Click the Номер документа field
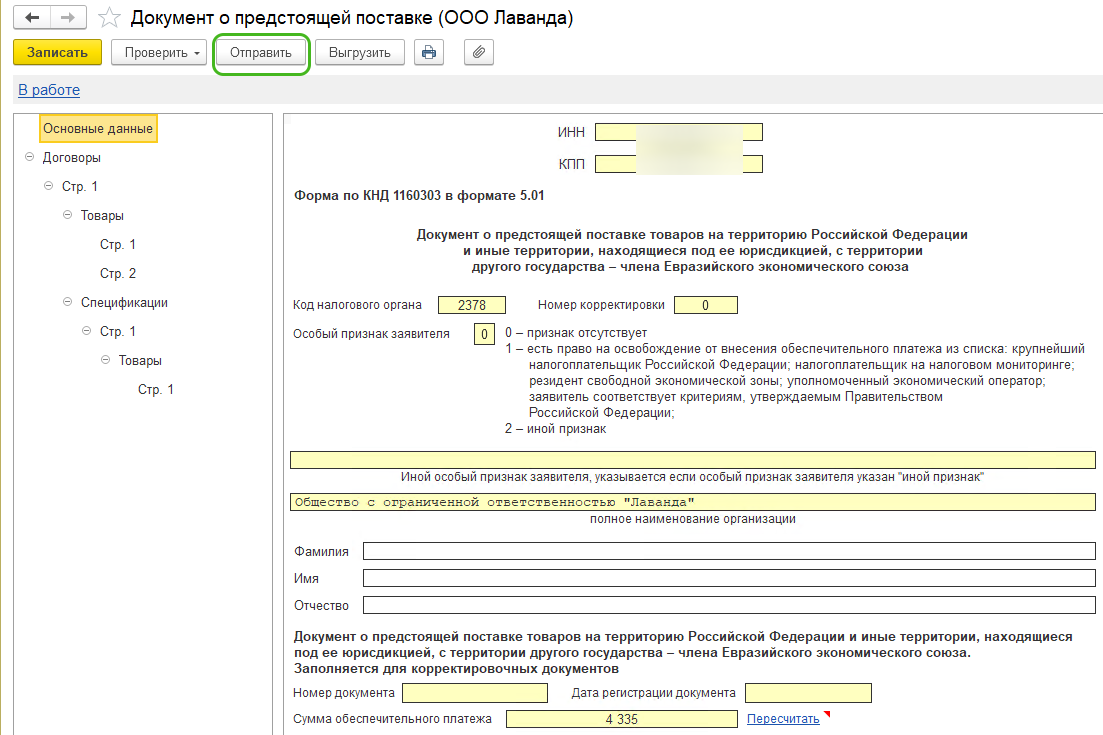Viewport: 1103px width, 735px height. 475,693
